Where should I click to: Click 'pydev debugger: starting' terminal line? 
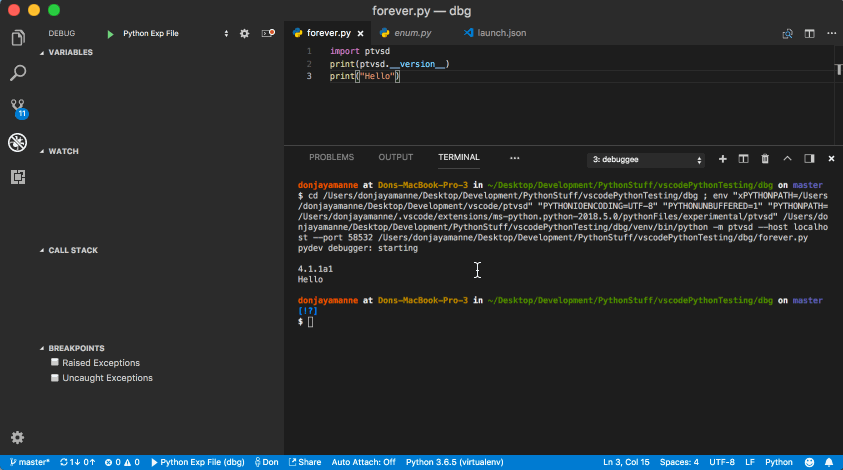tap(358, 248)
